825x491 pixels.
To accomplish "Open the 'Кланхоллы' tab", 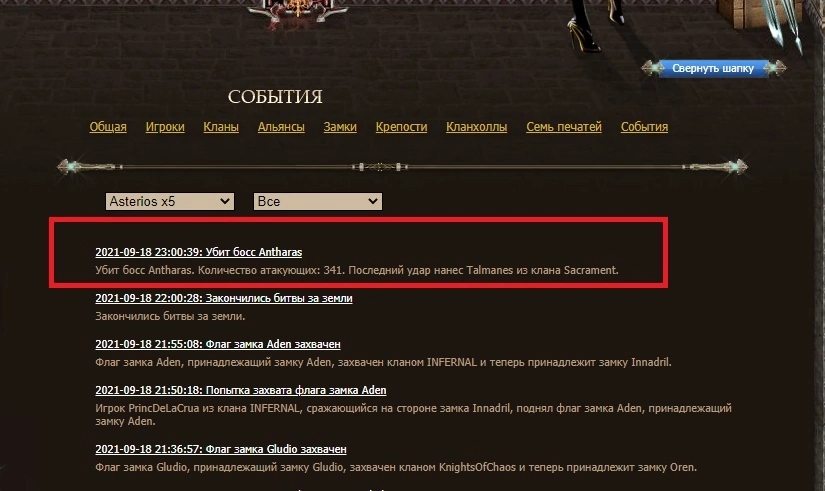I will 476,127.
